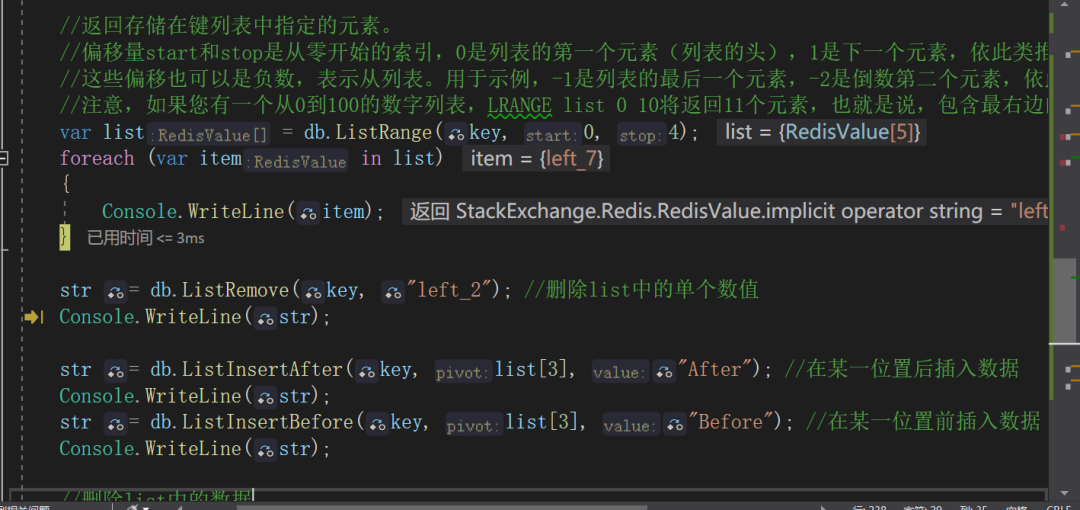Click the 'start:' parameter hint
1080x510 pixels.
pyautogui.click(x=554, y=134)
